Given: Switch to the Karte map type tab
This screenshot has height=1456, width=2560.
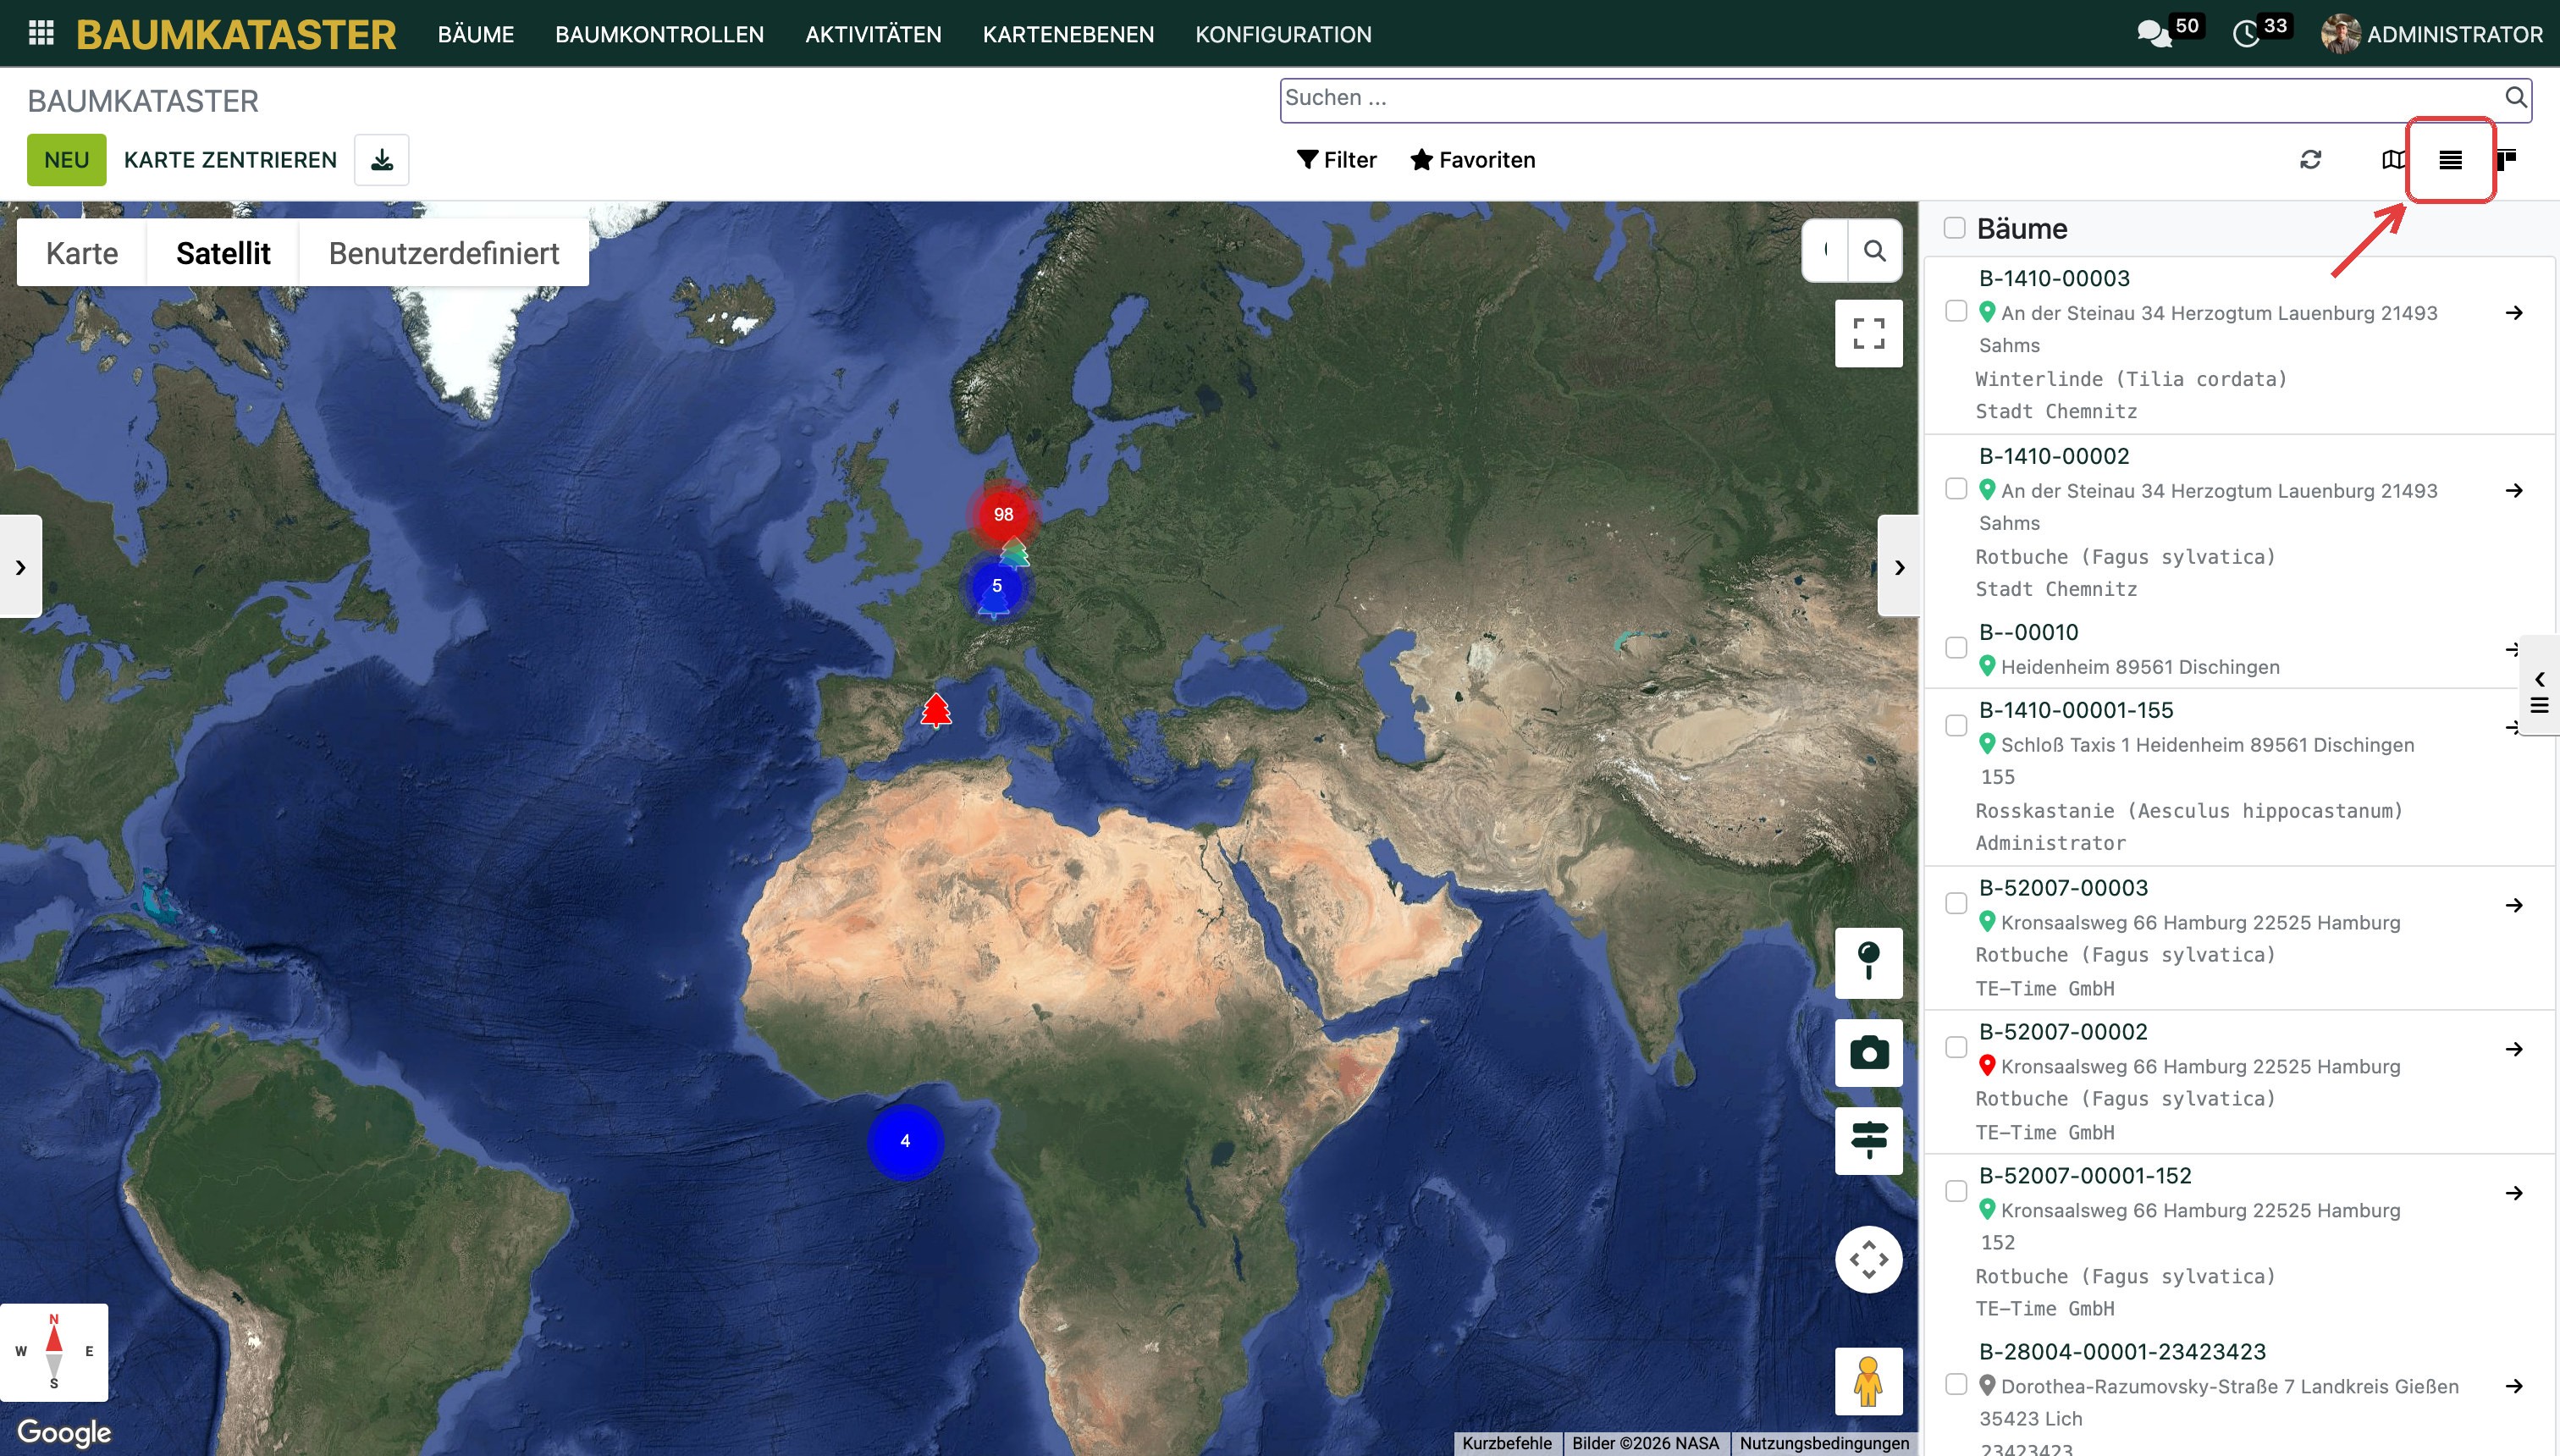Looking at the screenshot, I should click(82, 253).
